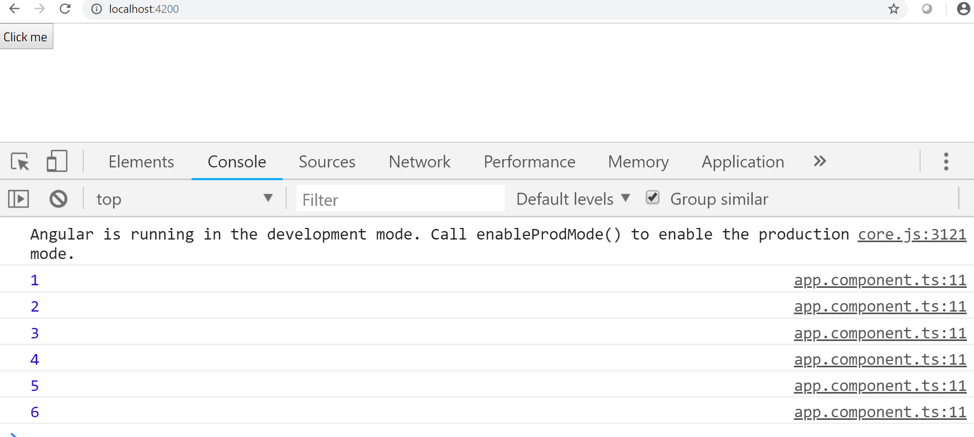The width and height of the screenshot is (974, 437).
Task: Open the Chrome profile account icon
Action: point(963,9)
